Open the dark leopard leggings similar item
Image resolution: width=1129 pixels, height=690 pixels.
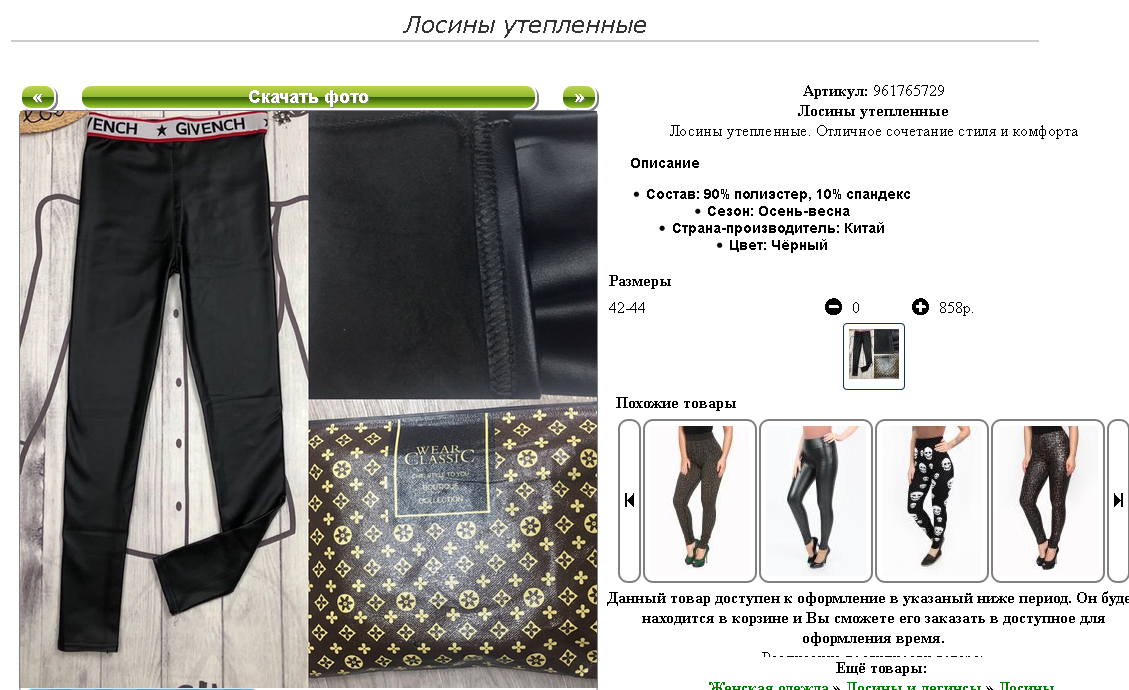tap(1048, 501)
